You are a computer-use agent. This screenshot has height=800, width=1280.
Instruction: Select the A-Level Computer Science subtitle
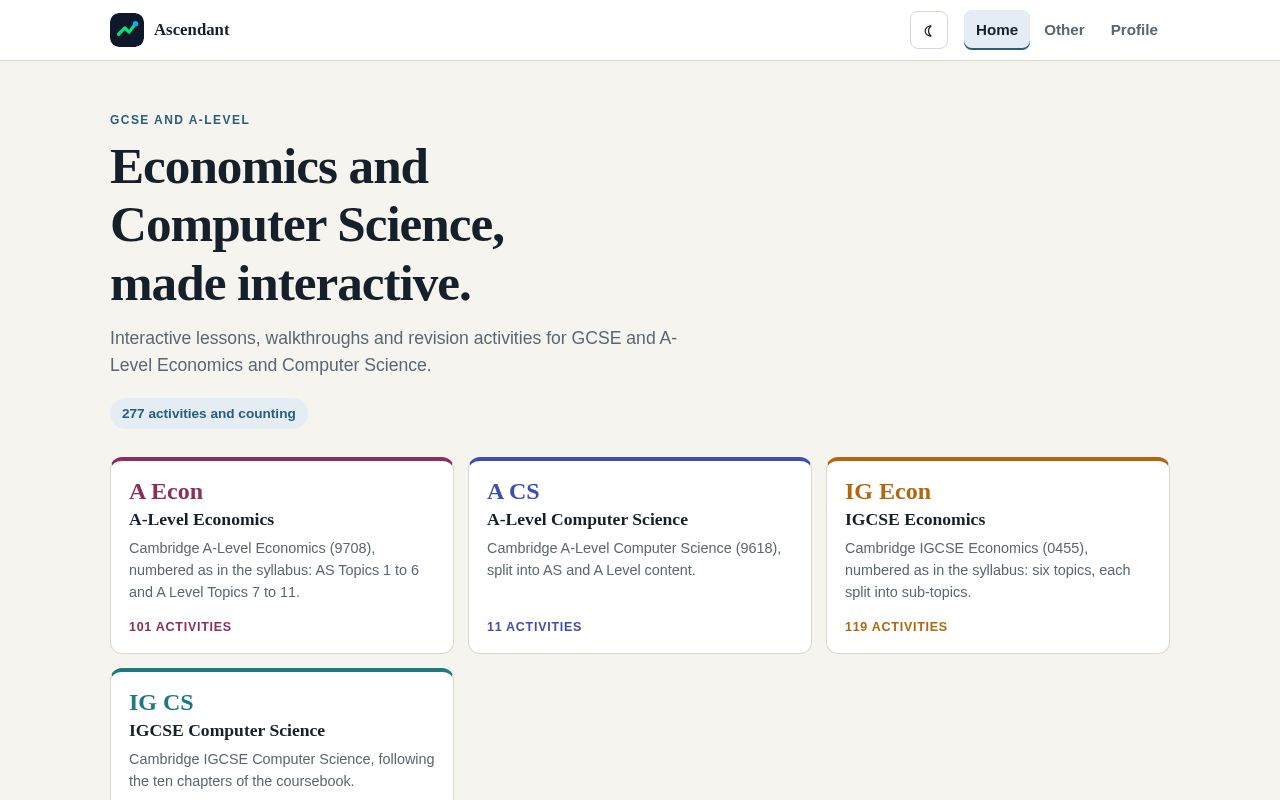[x=587, y=519]
